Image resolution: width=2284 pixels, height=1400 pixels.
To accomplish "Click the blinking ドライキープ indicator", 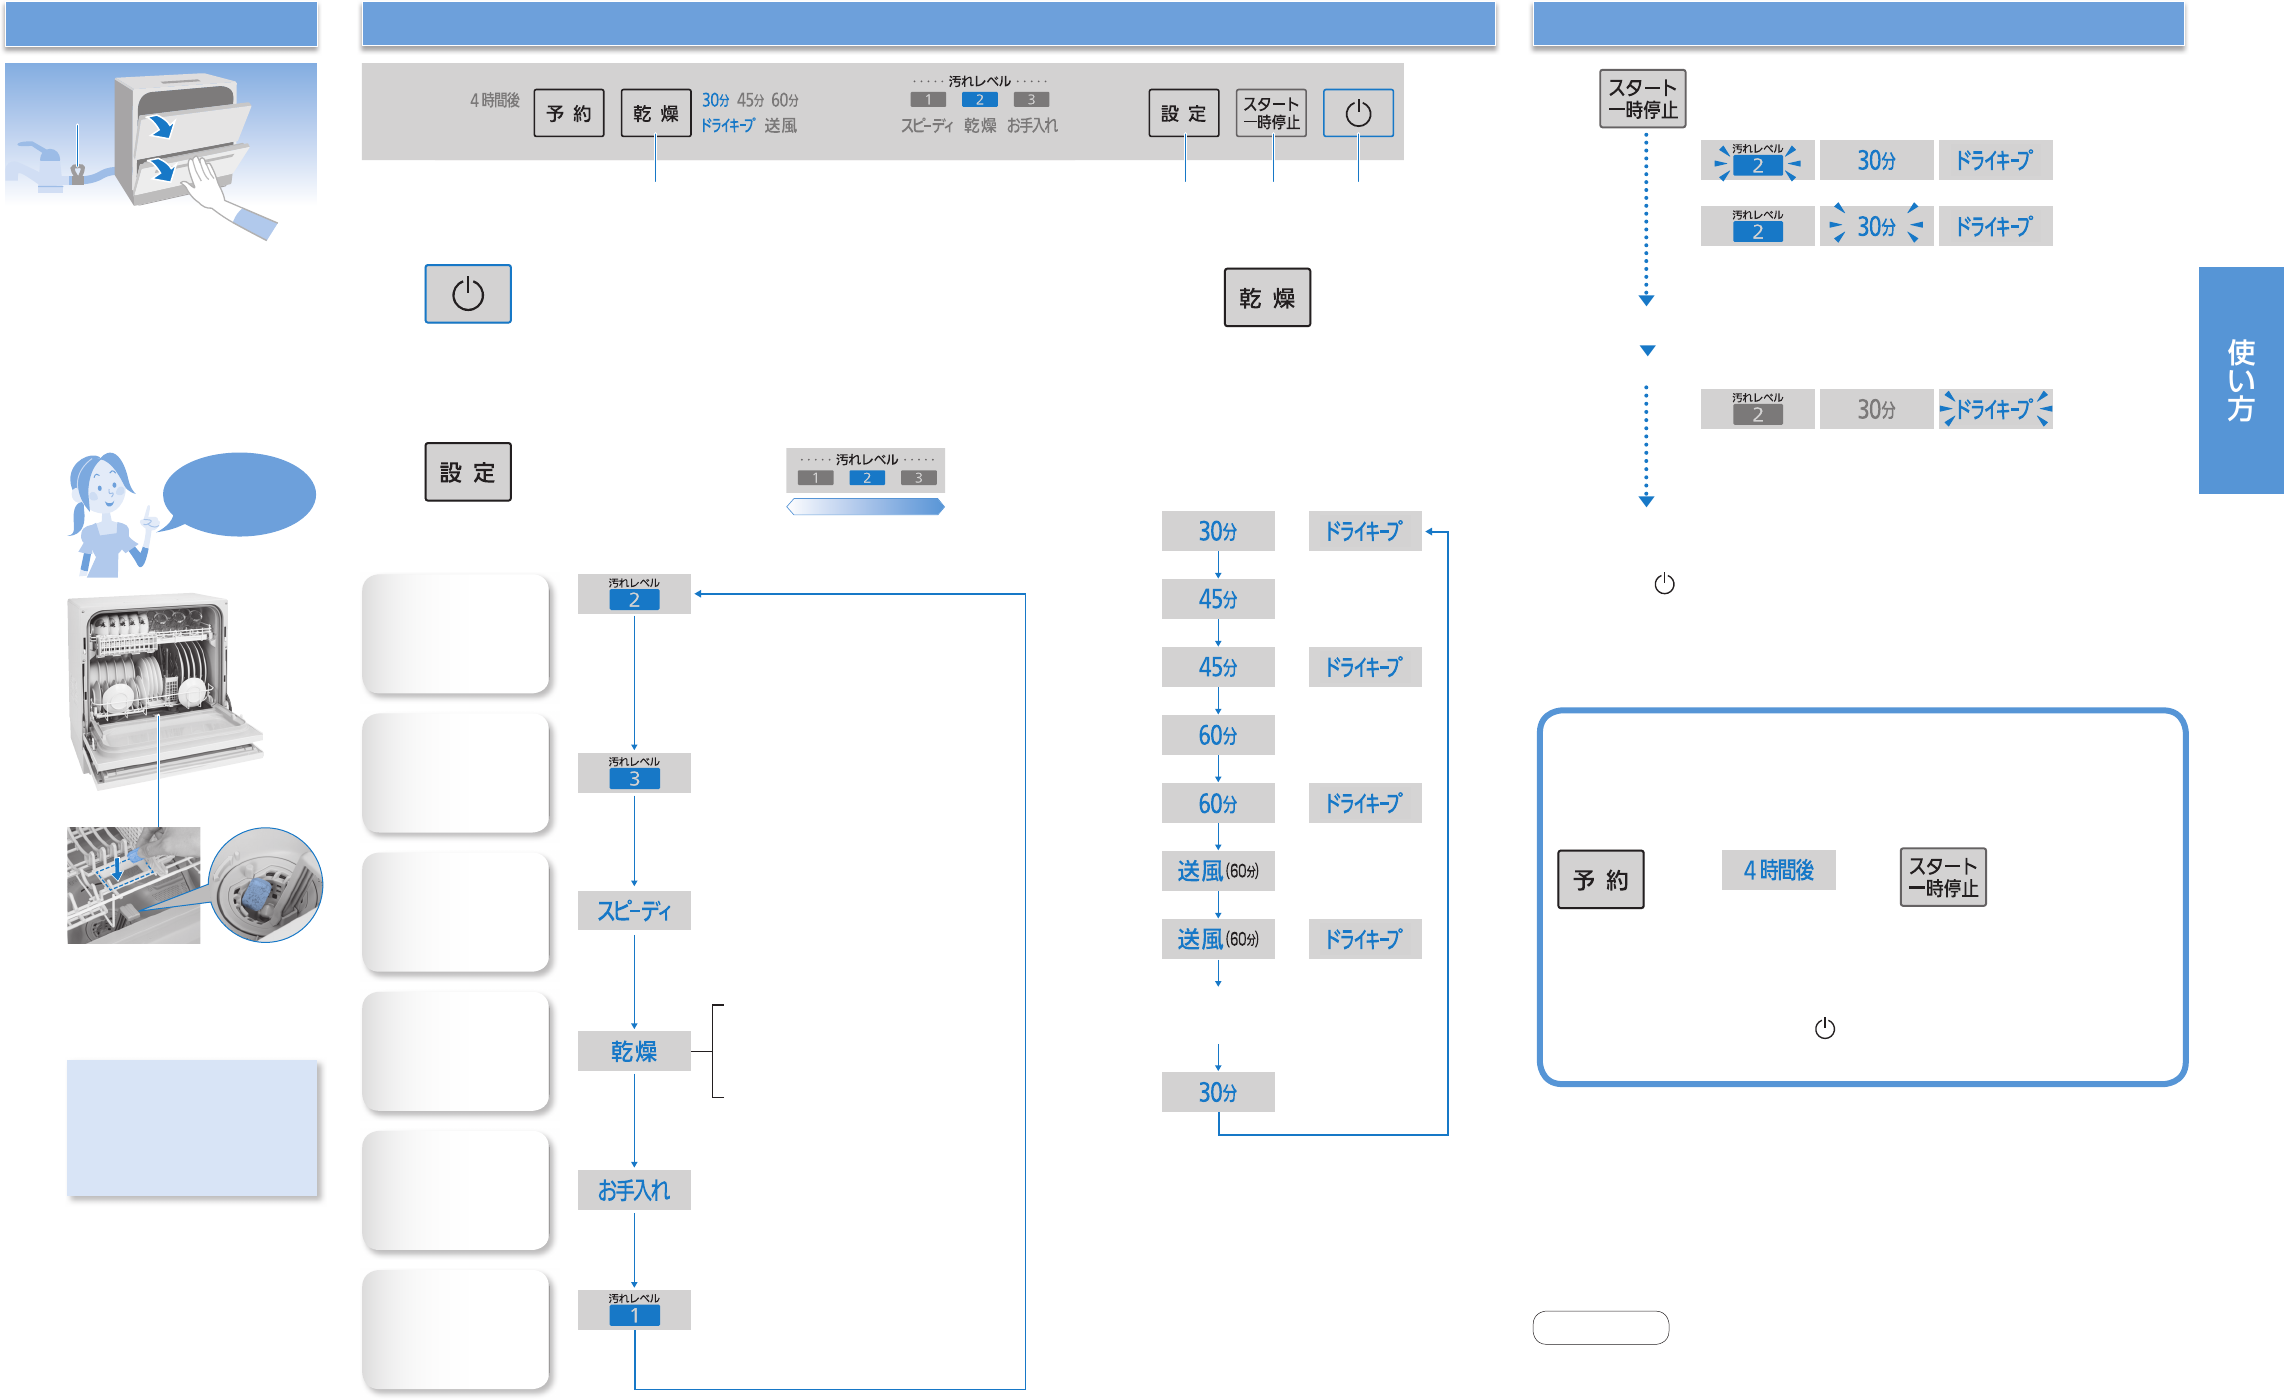I will click(x=1995, y=409).
